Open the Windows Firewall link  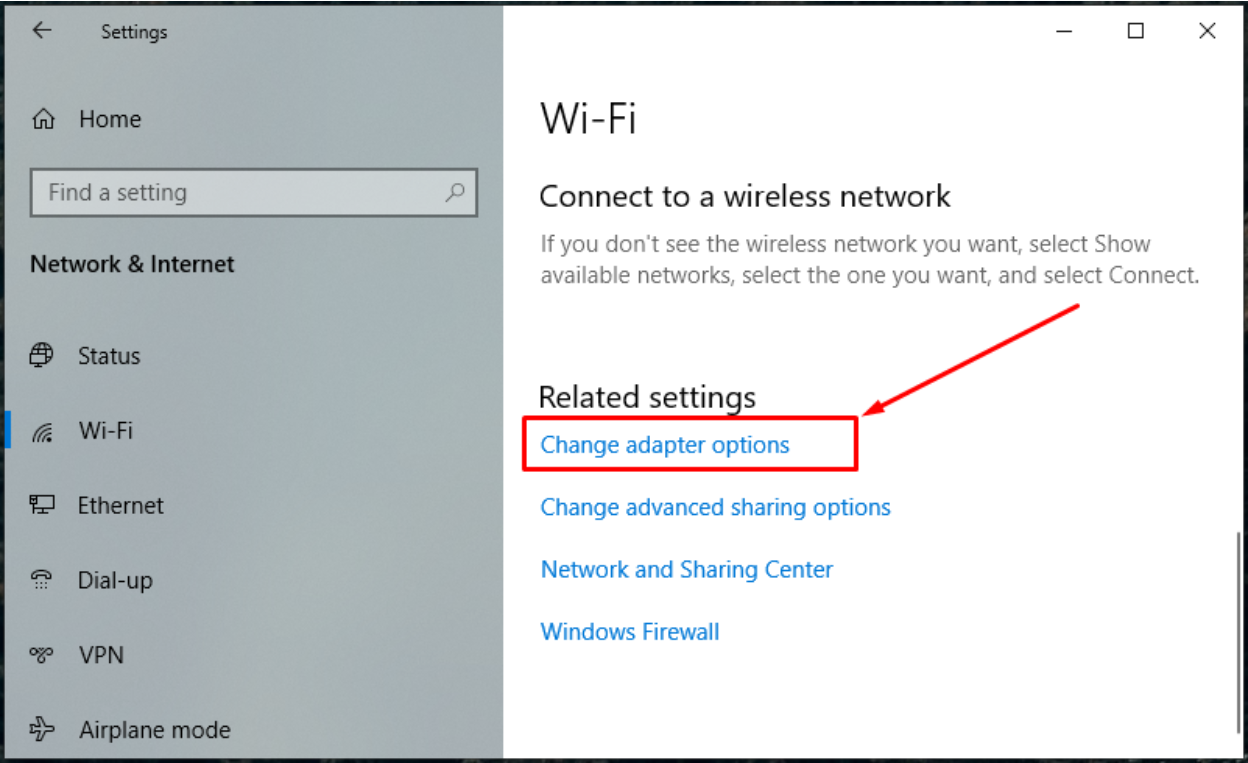[x=630, y=632]
